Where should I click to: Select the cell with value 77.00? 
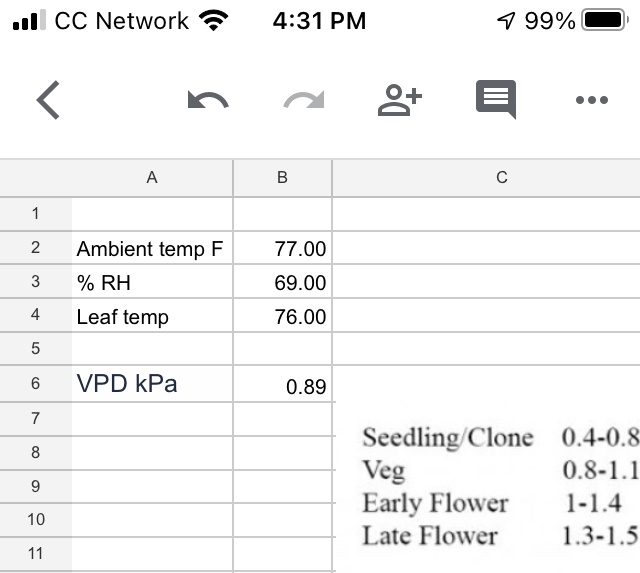(x=282, y=248)
